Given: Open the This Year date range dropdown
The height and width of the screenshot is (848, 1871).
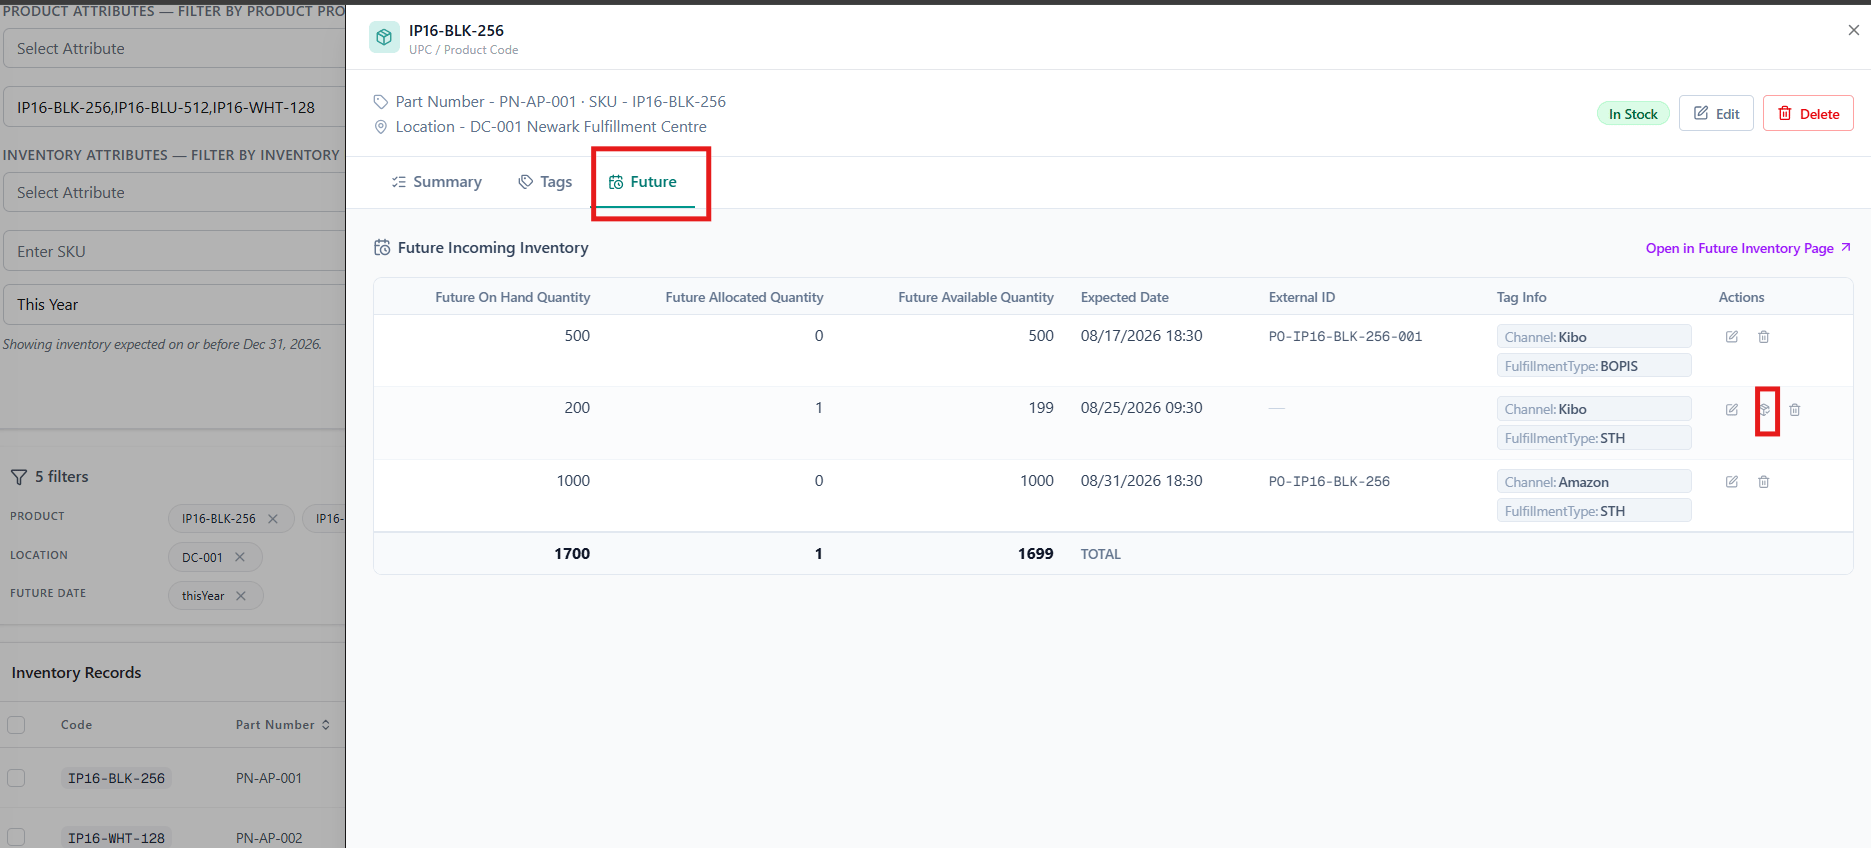Looking at the screenshot, I should [174, 304].
